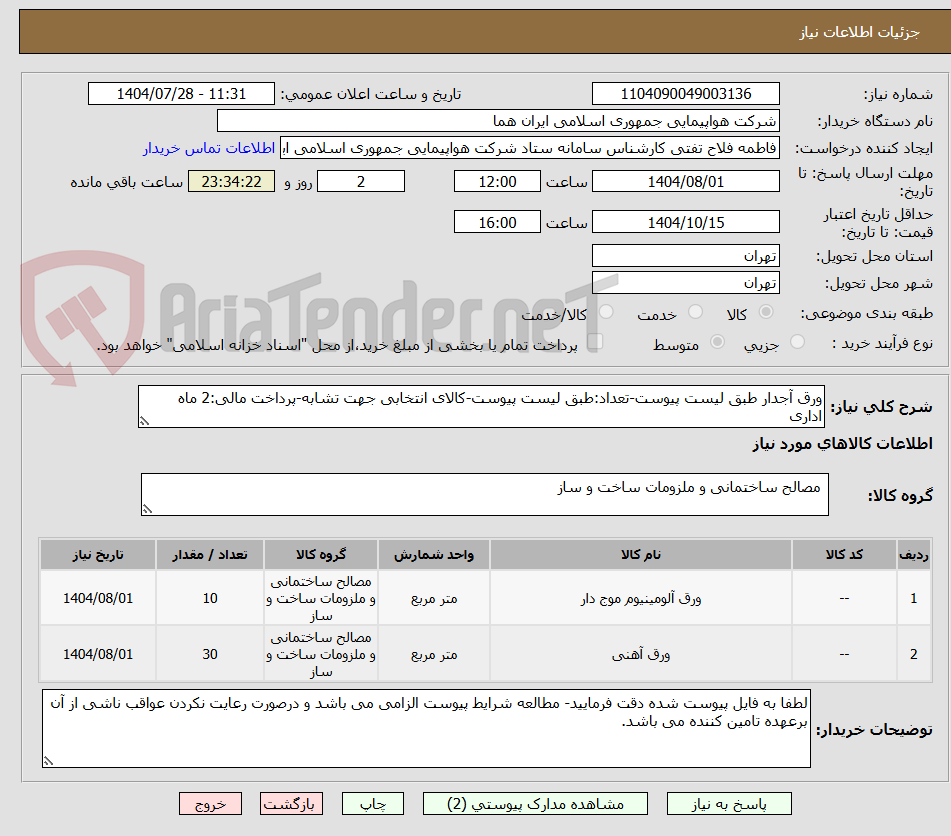Enable the treasury payment checkbox
Screen dimensions: 951x836
[594, 340]
